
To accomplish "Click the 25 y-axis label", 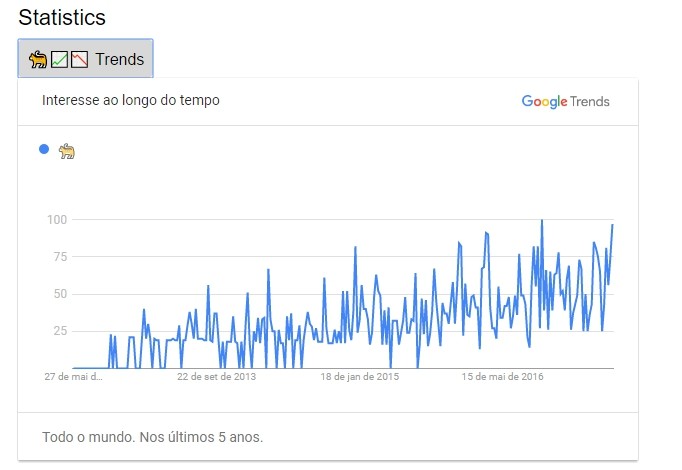I will [59, 331].
